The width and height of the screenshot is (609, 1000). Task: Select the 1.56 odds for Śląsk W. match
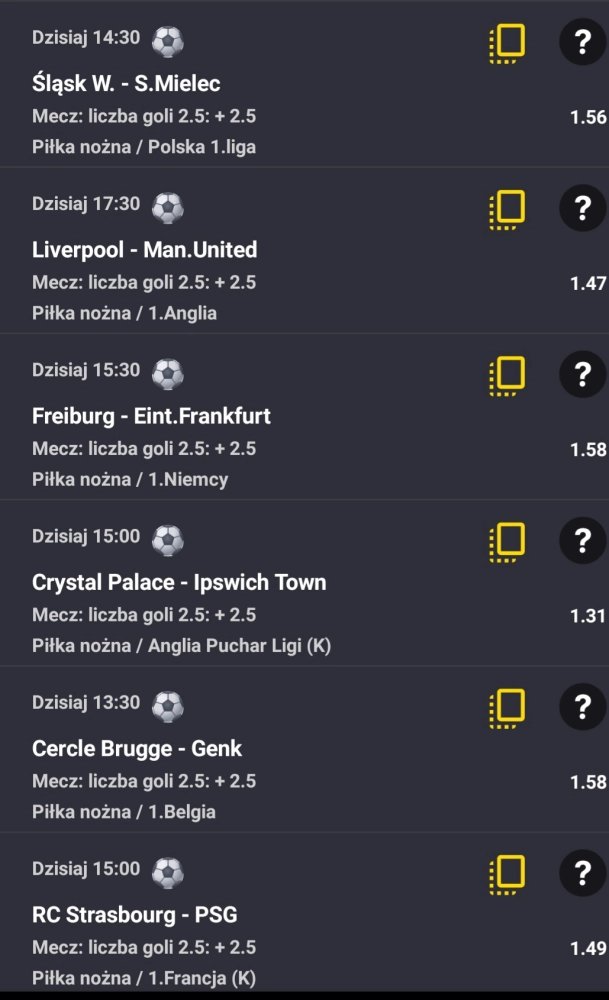588,117
